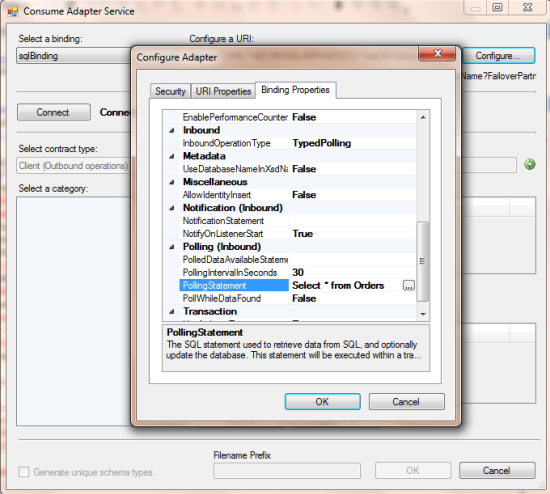Screen dimensions: 550x494
Task: Switch to the URI Properties tab
Action: click(x=223, y=92)
